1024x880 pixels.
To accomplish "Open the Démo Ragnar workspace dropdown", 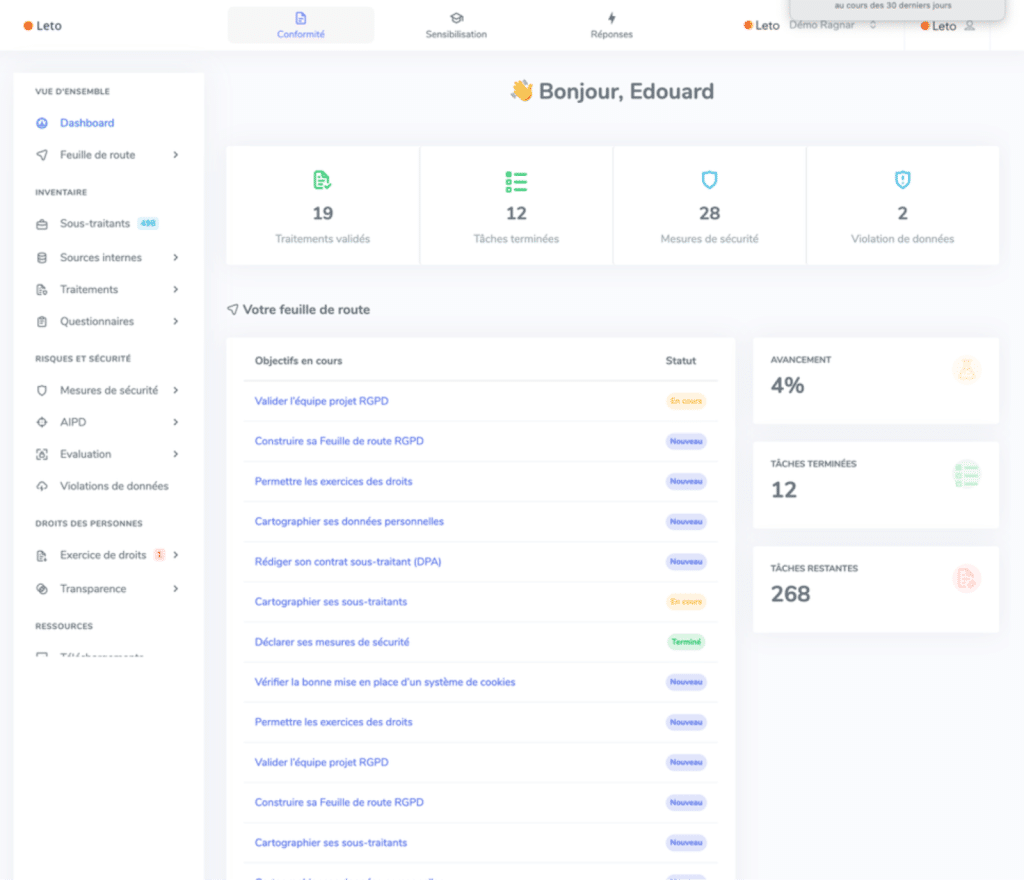I will 832,25.
